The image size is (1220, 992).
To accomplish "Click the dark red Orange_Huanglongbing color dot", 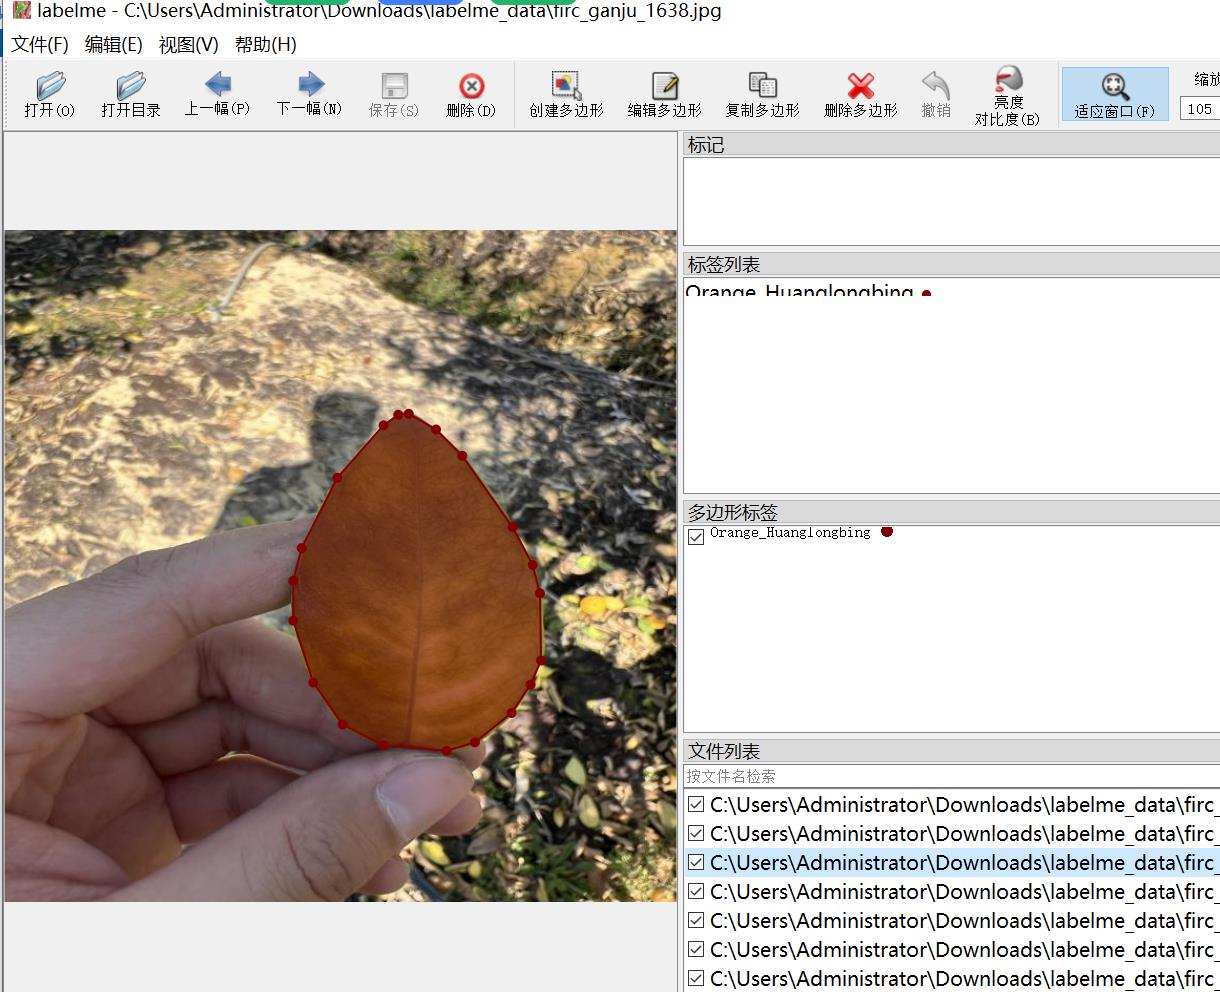I will [x=887, y=532].
